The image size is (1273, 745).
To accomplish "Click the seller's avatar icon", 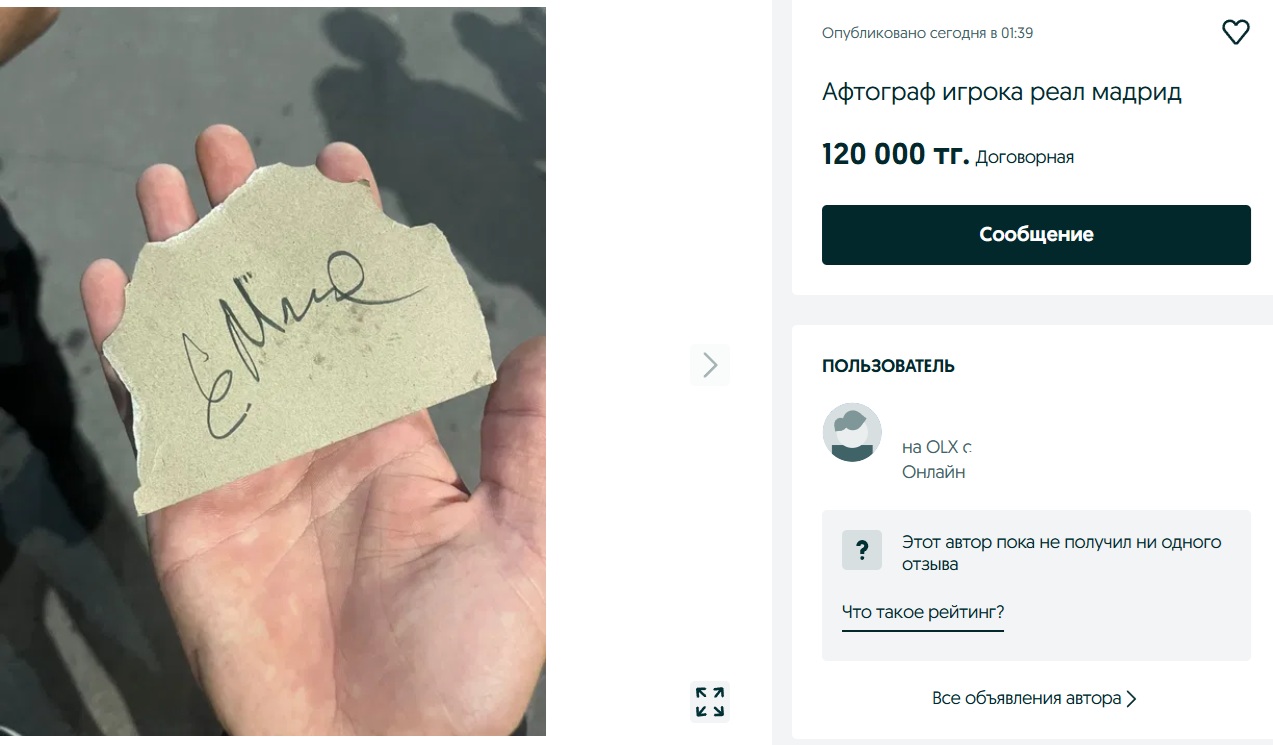I will pos(852,432).
